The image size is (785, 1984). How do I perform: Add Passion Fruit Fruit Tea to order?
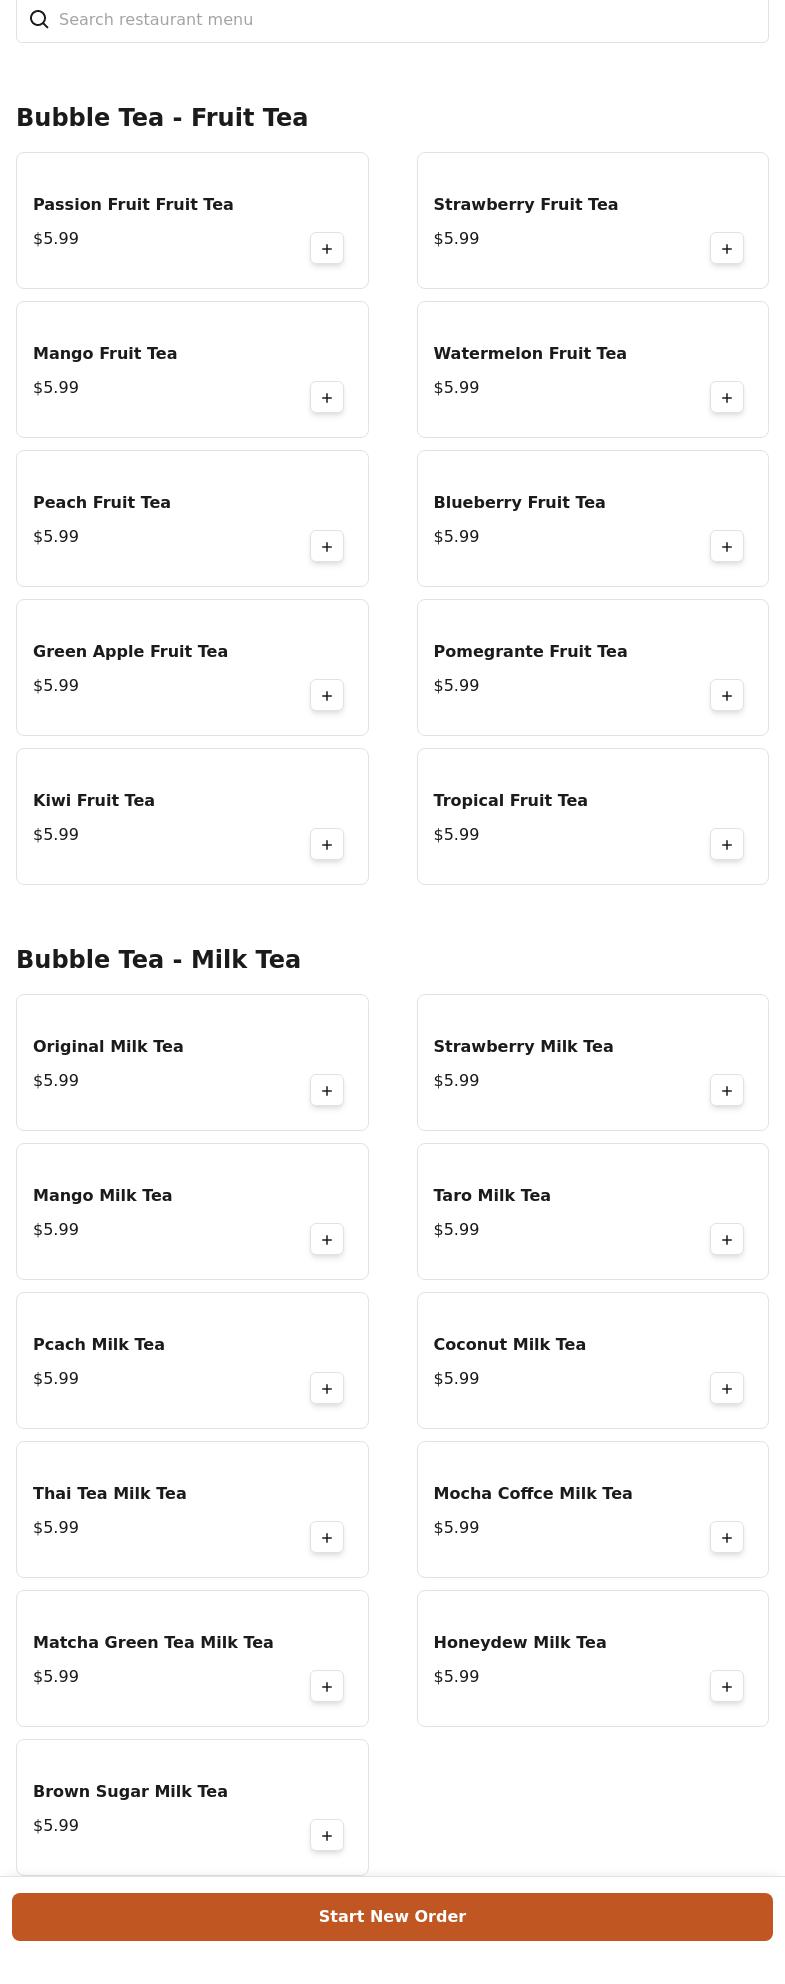pos(327,249)
